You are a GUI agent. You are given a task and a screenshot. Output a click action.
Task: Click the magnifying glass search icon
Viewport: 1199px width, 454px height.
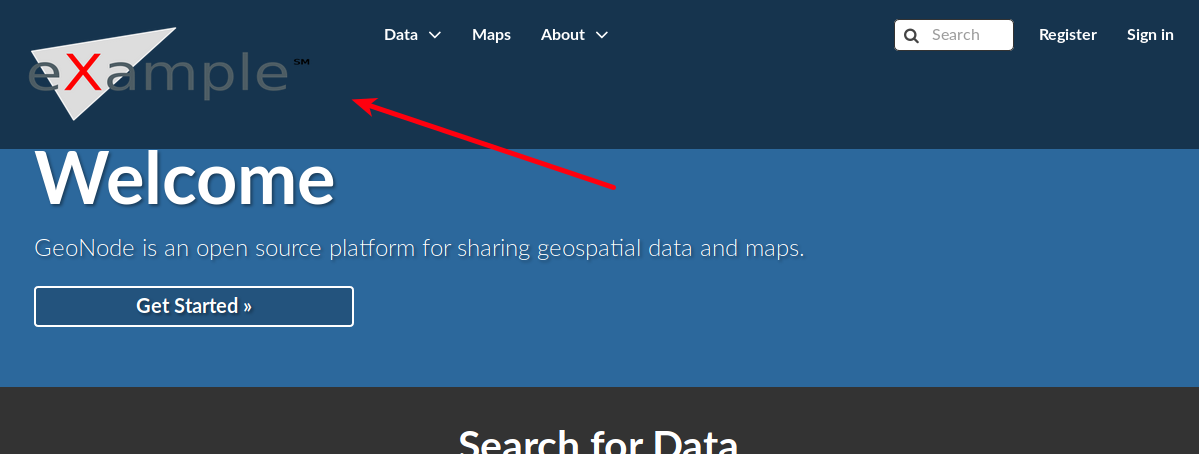click(x=911, y=35)
